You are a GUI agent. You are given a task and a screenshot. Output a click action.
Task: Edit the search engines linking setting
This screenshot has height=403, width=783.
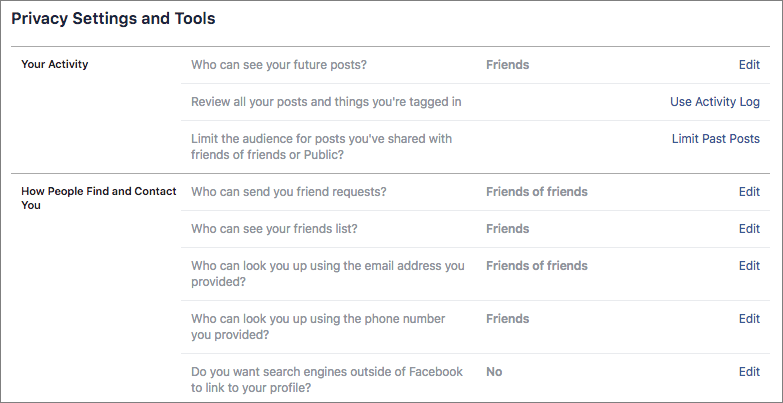[749, 372]
